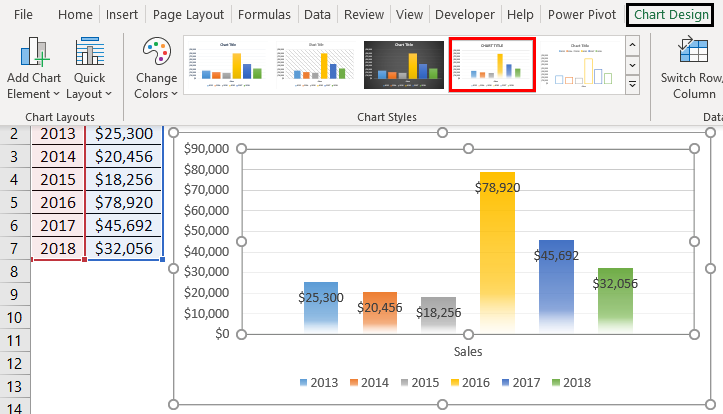Select the orange 2014 bar
This screenshot has width=723, height=414.
point(379,313)
